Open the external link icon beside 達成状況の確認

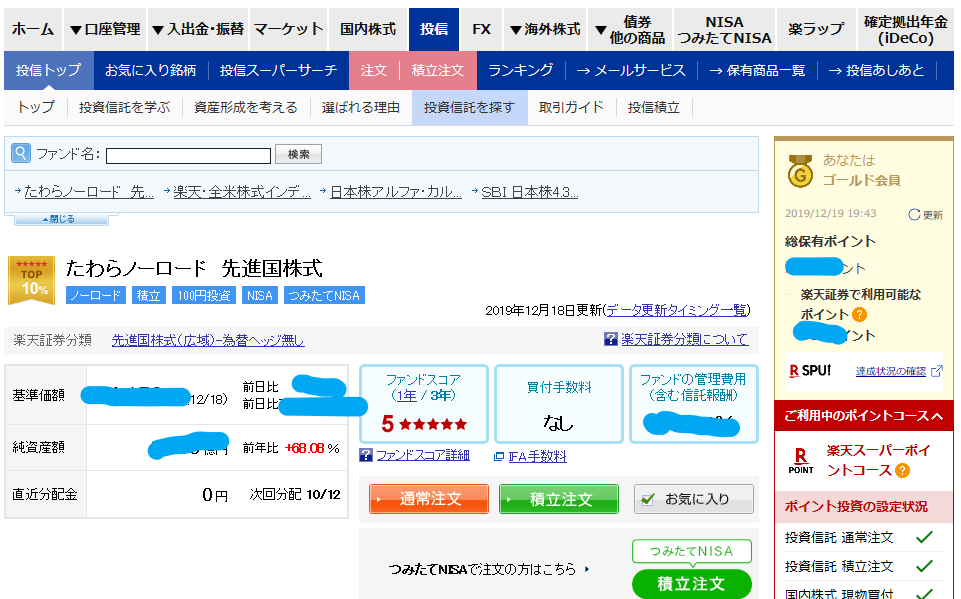[x=936, y=371]
